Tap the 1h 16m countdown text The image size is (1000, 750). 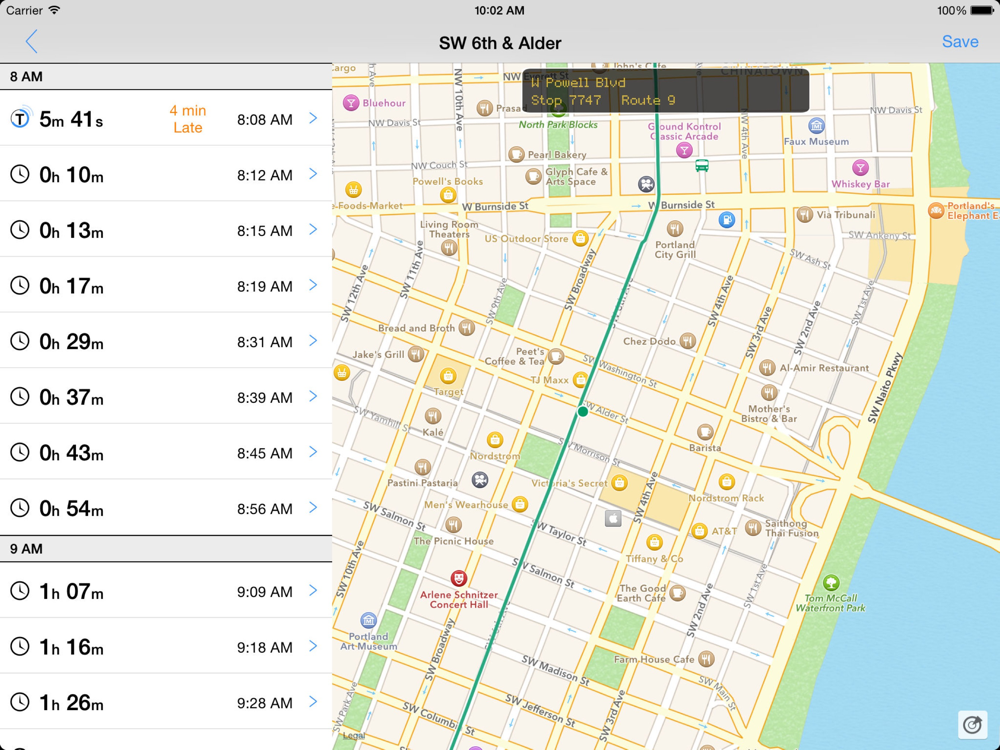tap(71, 647)
